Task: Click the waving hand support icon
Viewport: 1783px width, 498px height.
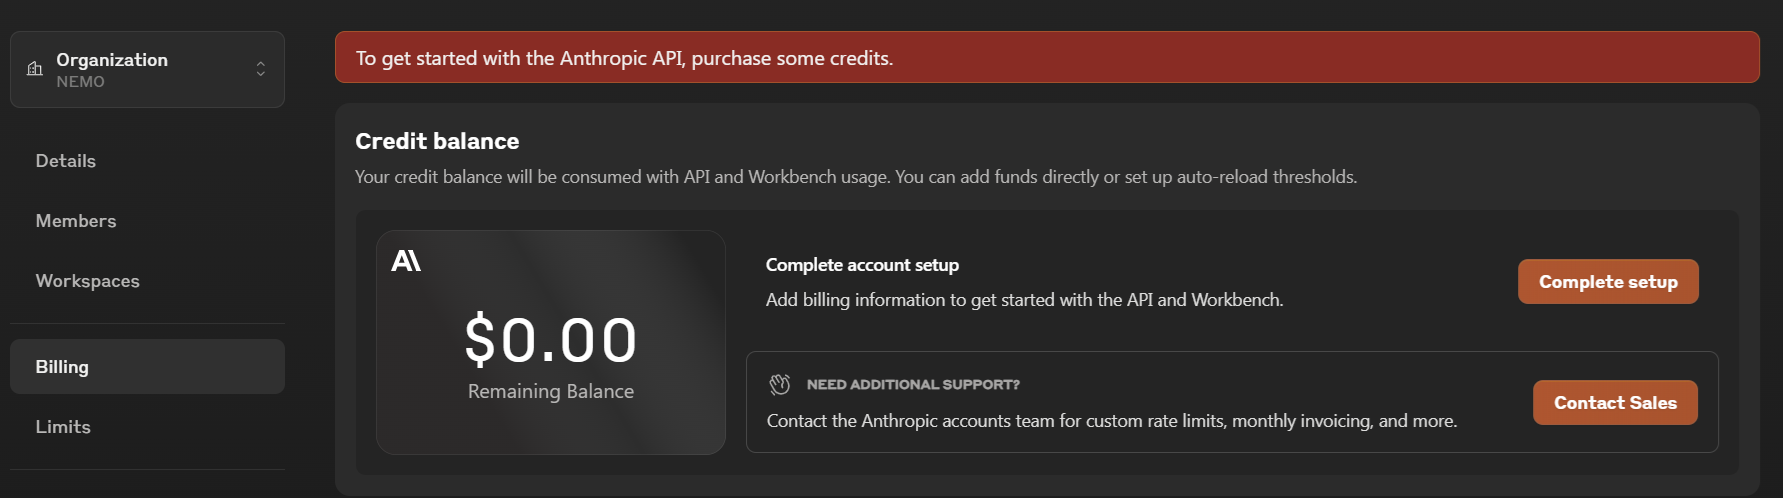Action: coord(780,384)
